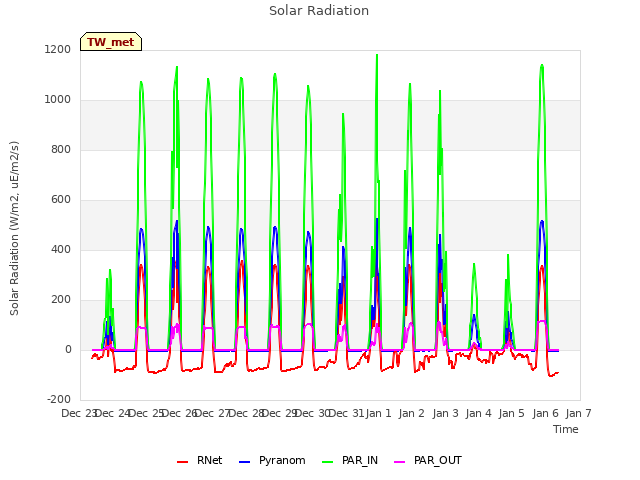The width and height of the screenshot is (640, 480).
Task: Click the Dec 26 x-axis label
Action: 179,413
